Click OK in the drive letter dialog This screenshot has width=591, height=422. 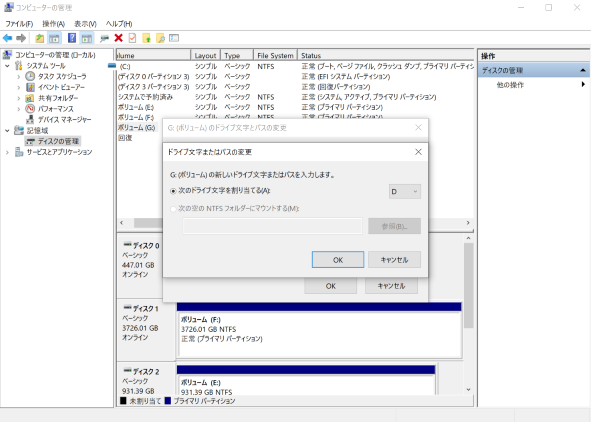pyautogui.click(x=338, y=260)
